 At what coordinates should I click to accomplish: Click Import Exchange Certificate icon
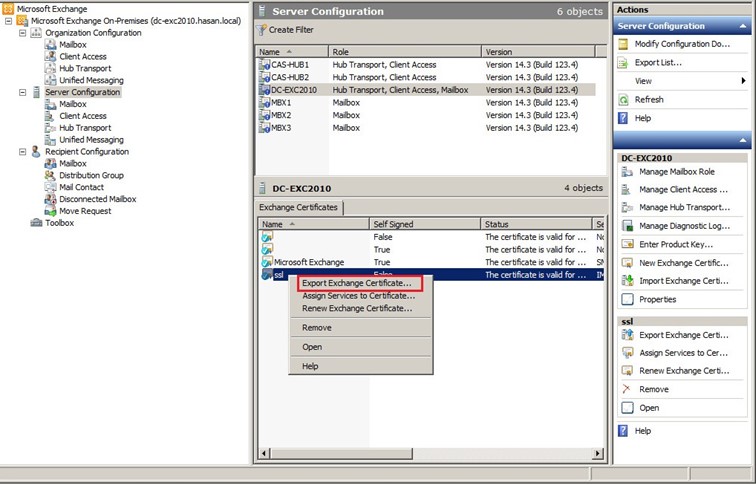[x=627, y=281]
